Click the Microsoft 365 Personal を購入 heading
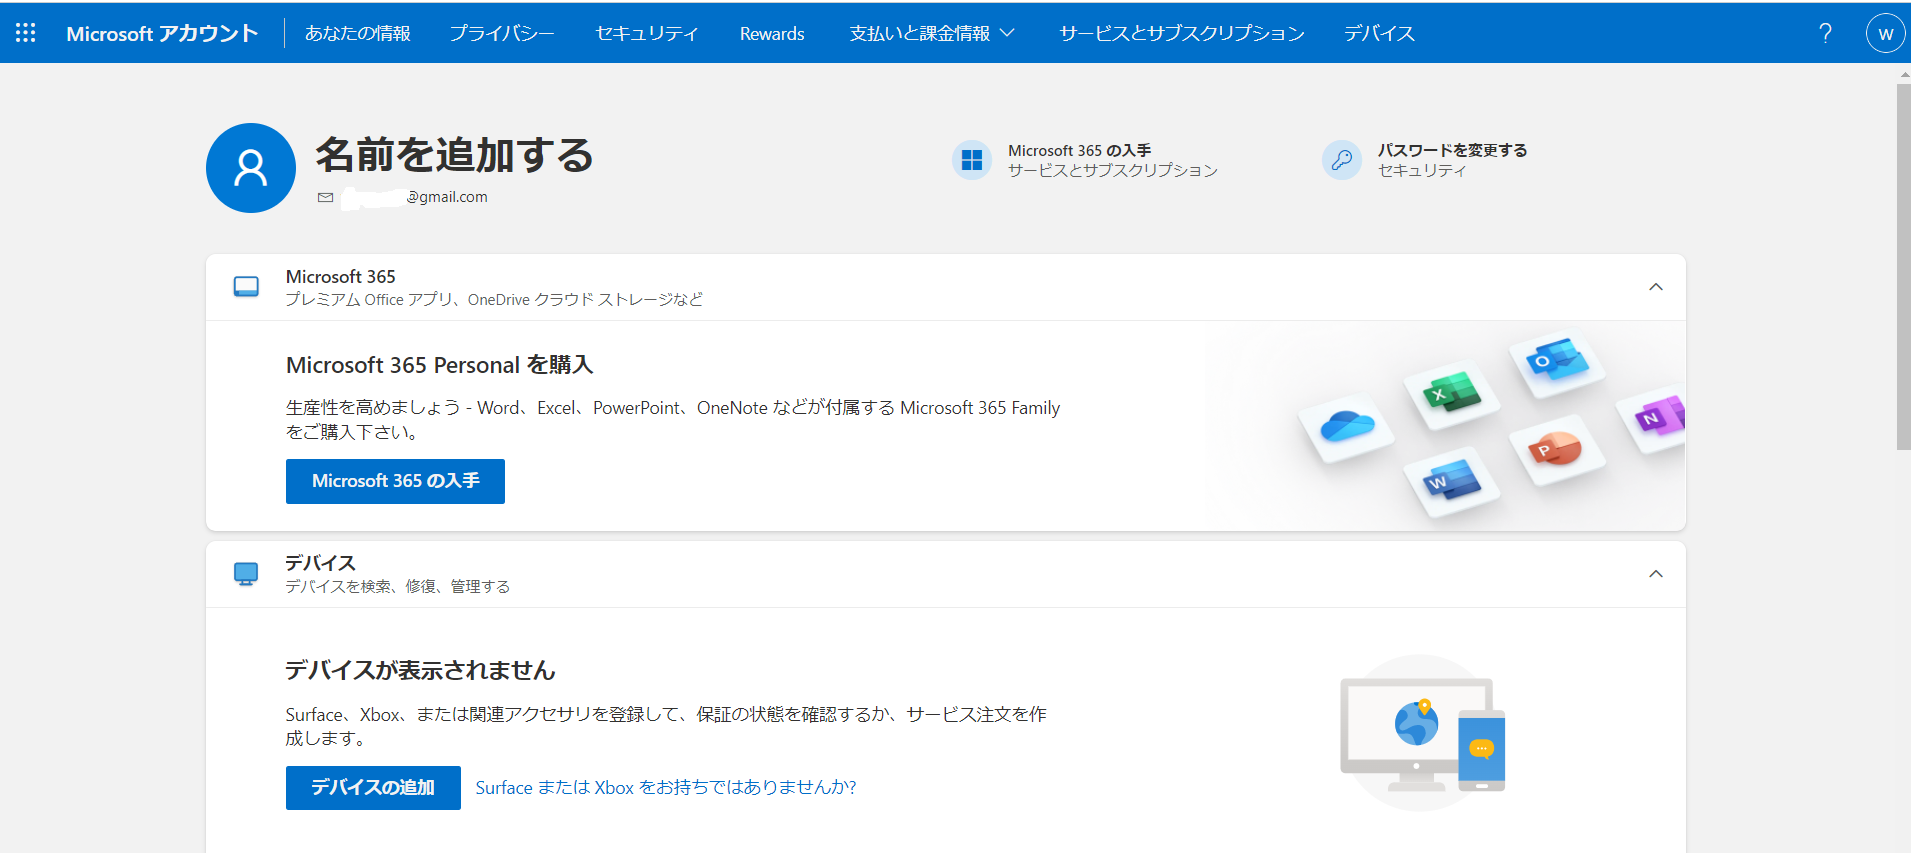1911x853 pixels. (x=440, y=365)
